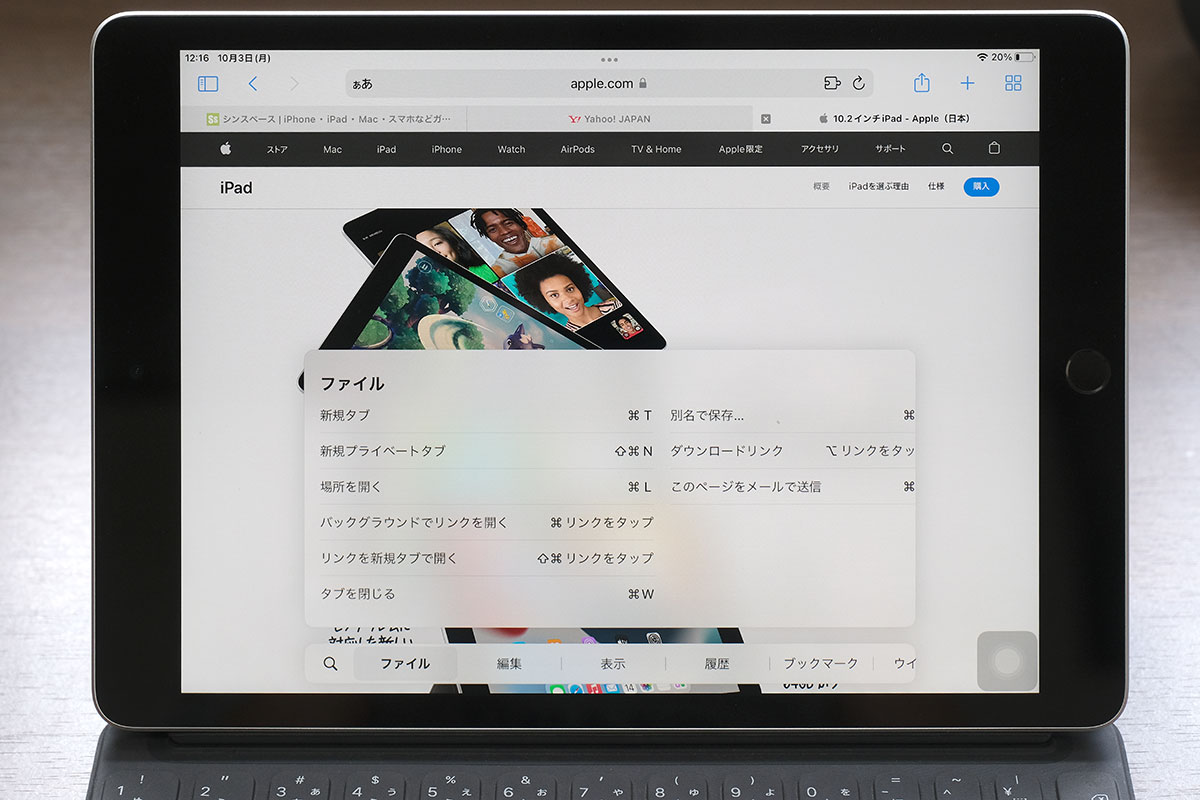Open TV & Home in Apple navigation
The height and width of the screenshot is (800, 1200).
pyautogui.click(x=656, y=150)
